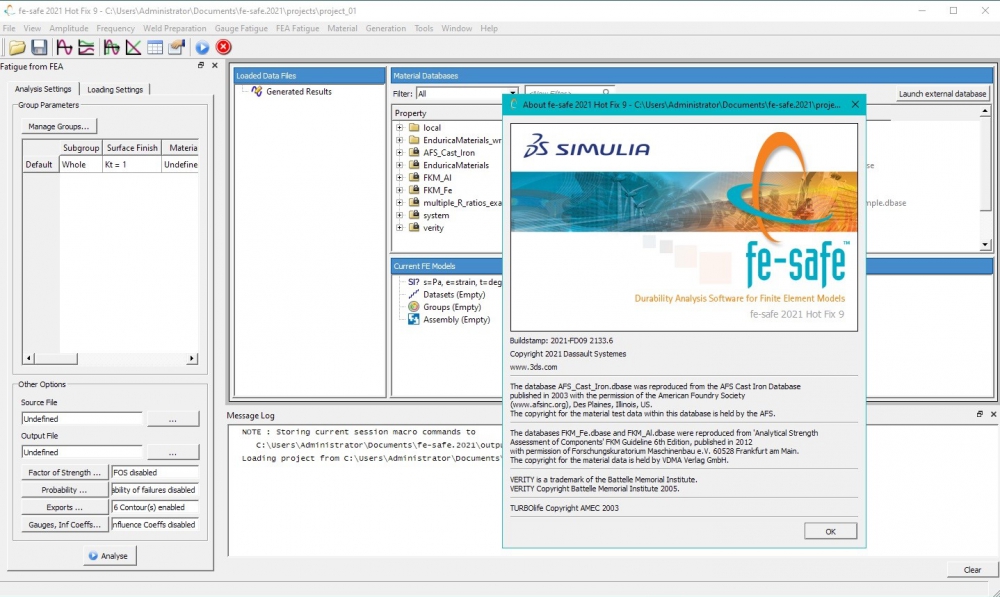Click the Output File input field
This screenshot has height=597, width=1000.
82,452
